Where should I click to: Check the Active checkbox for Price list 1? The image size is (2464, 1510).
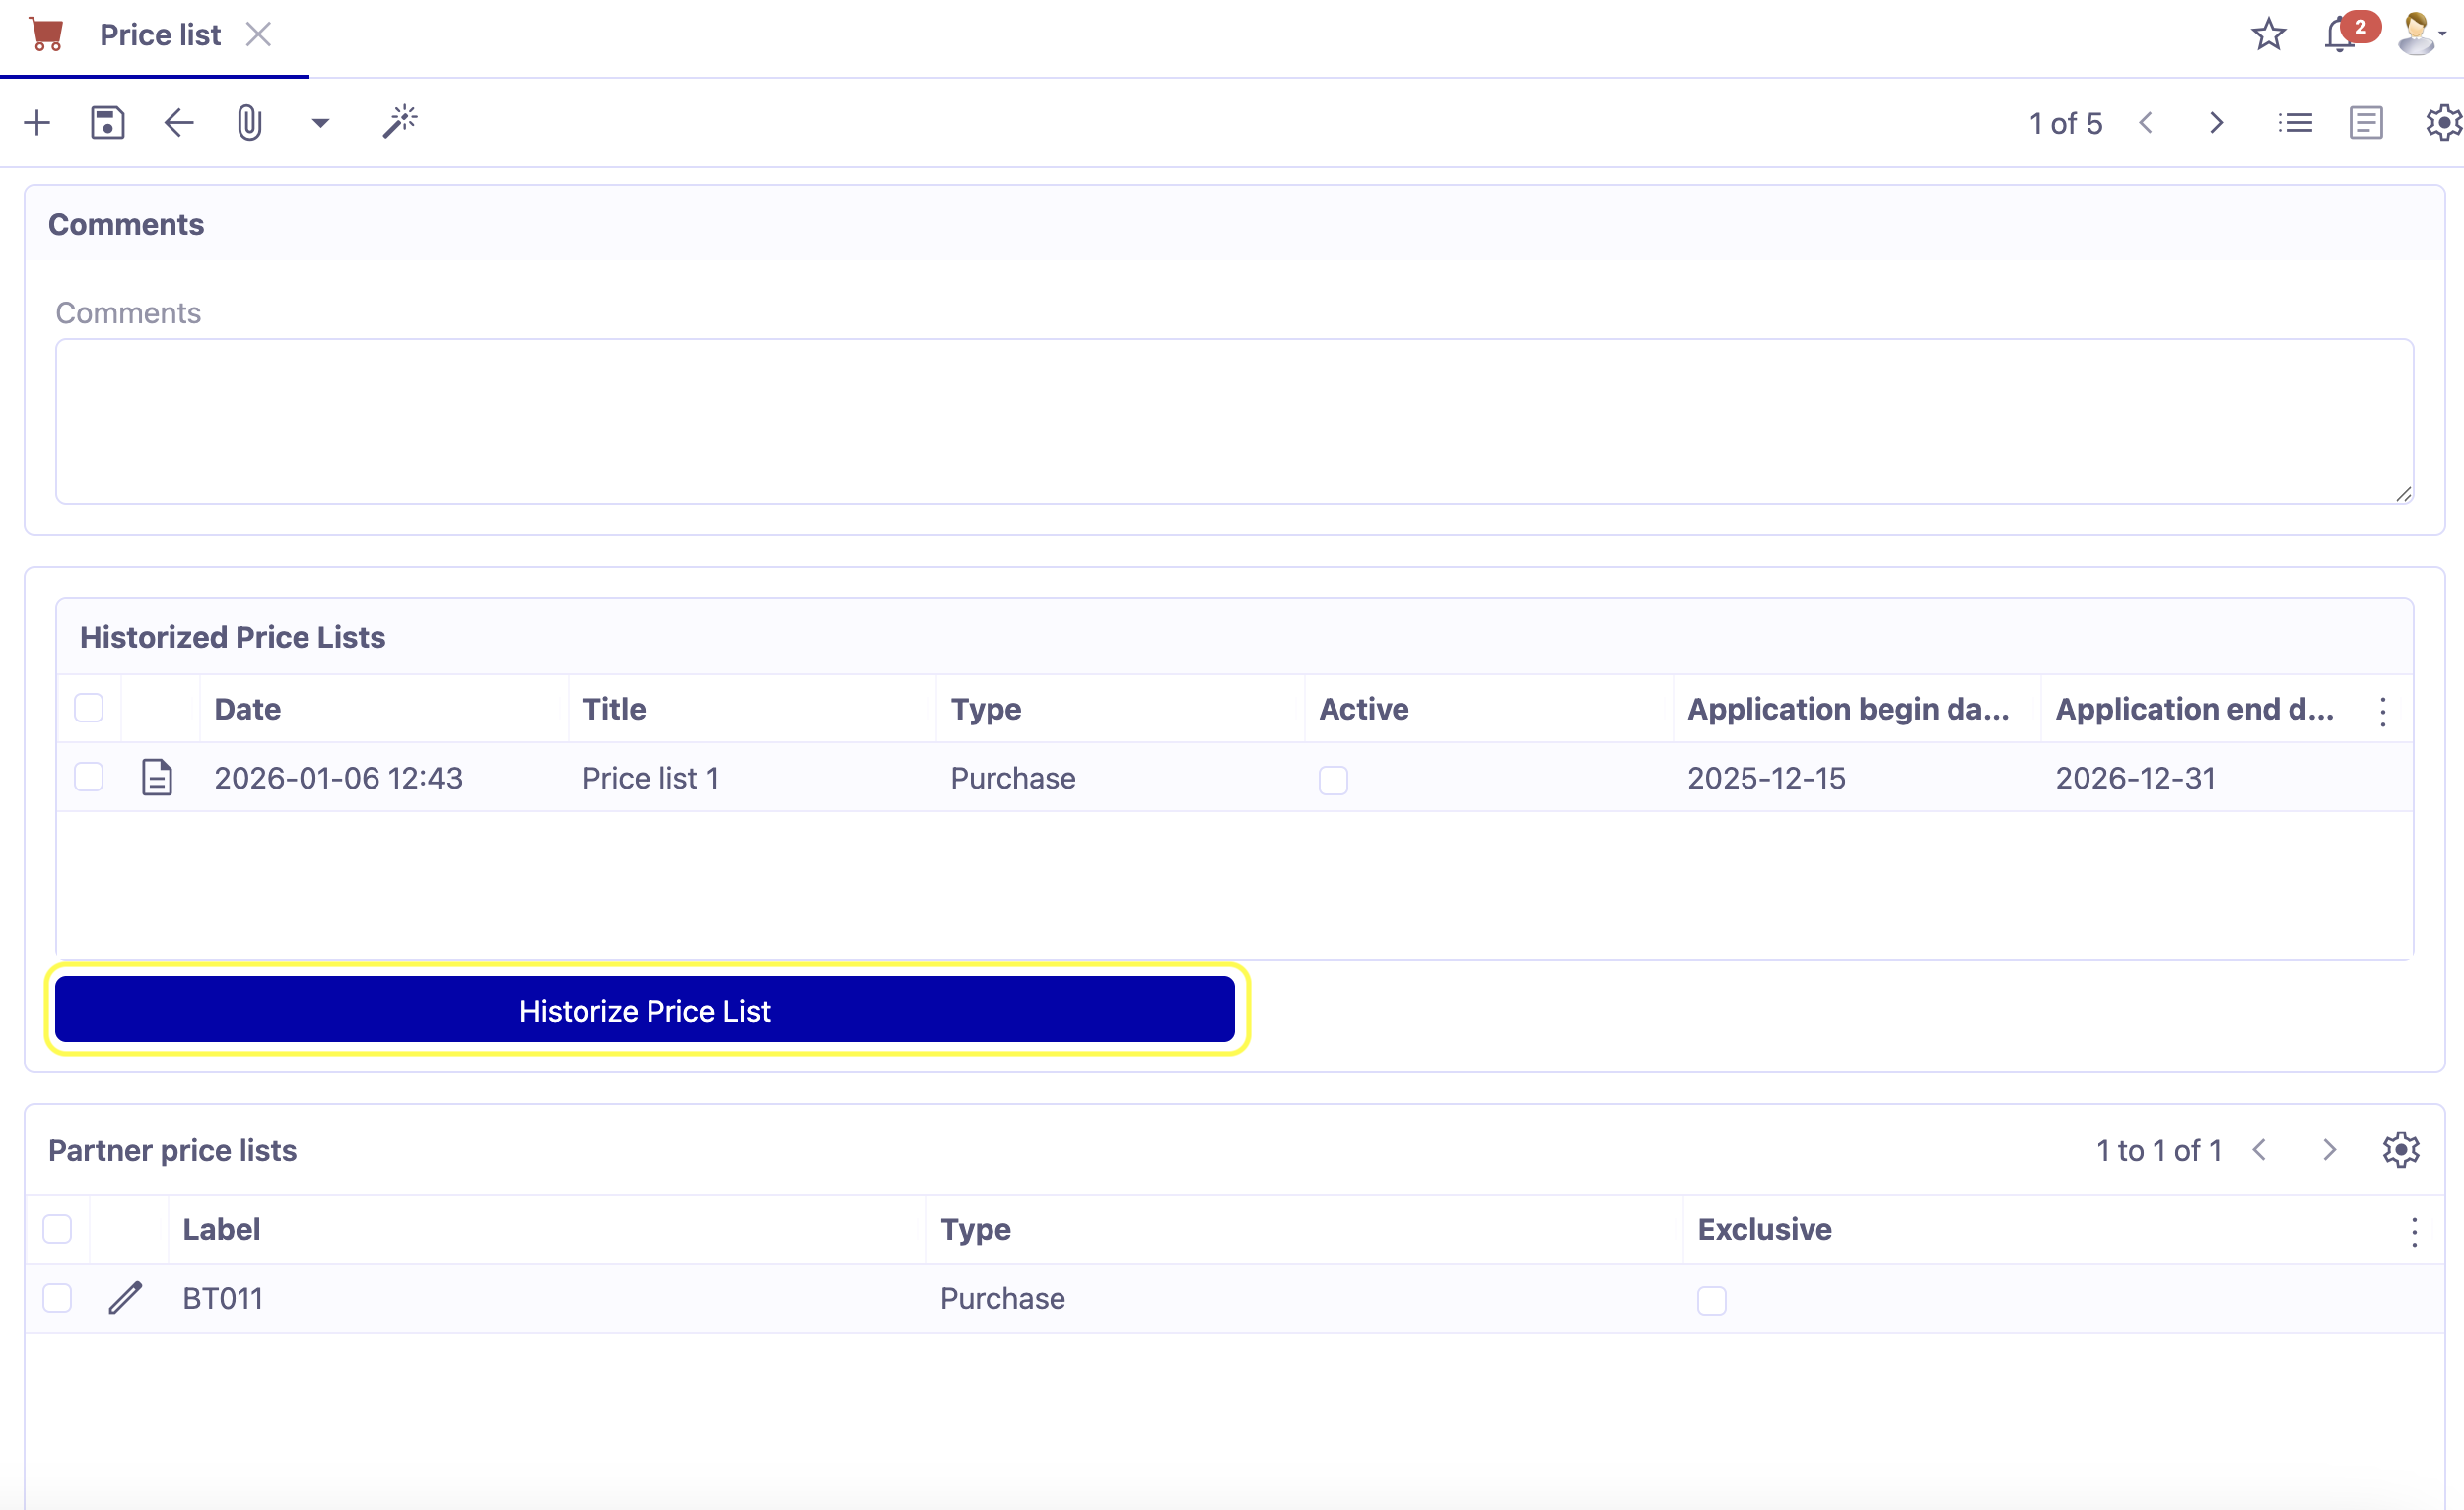(1333, 780)
